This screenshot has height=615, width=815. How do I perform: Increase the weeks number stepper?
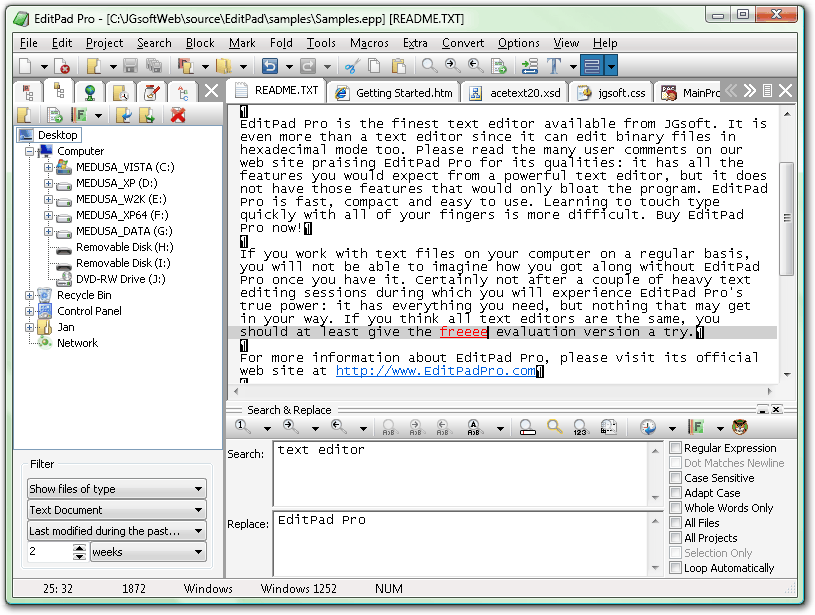coord(79,548)
